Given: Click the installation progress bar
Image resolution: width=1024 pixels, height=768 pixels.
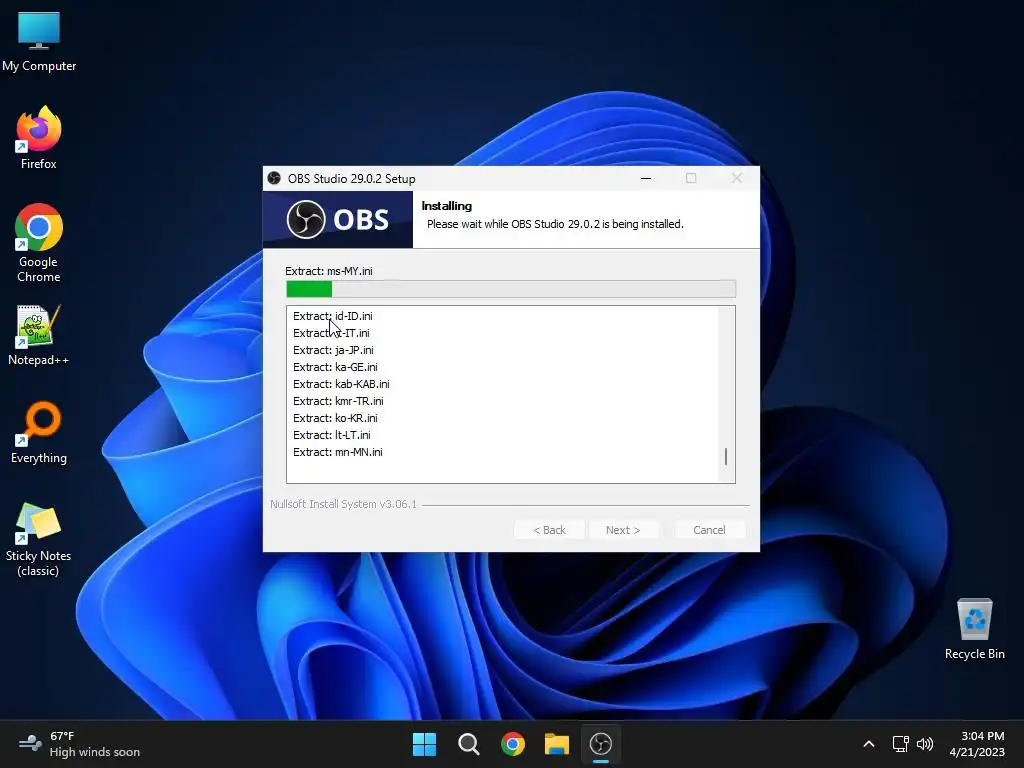Looking at the screenshot, I should tap(511, 289).
